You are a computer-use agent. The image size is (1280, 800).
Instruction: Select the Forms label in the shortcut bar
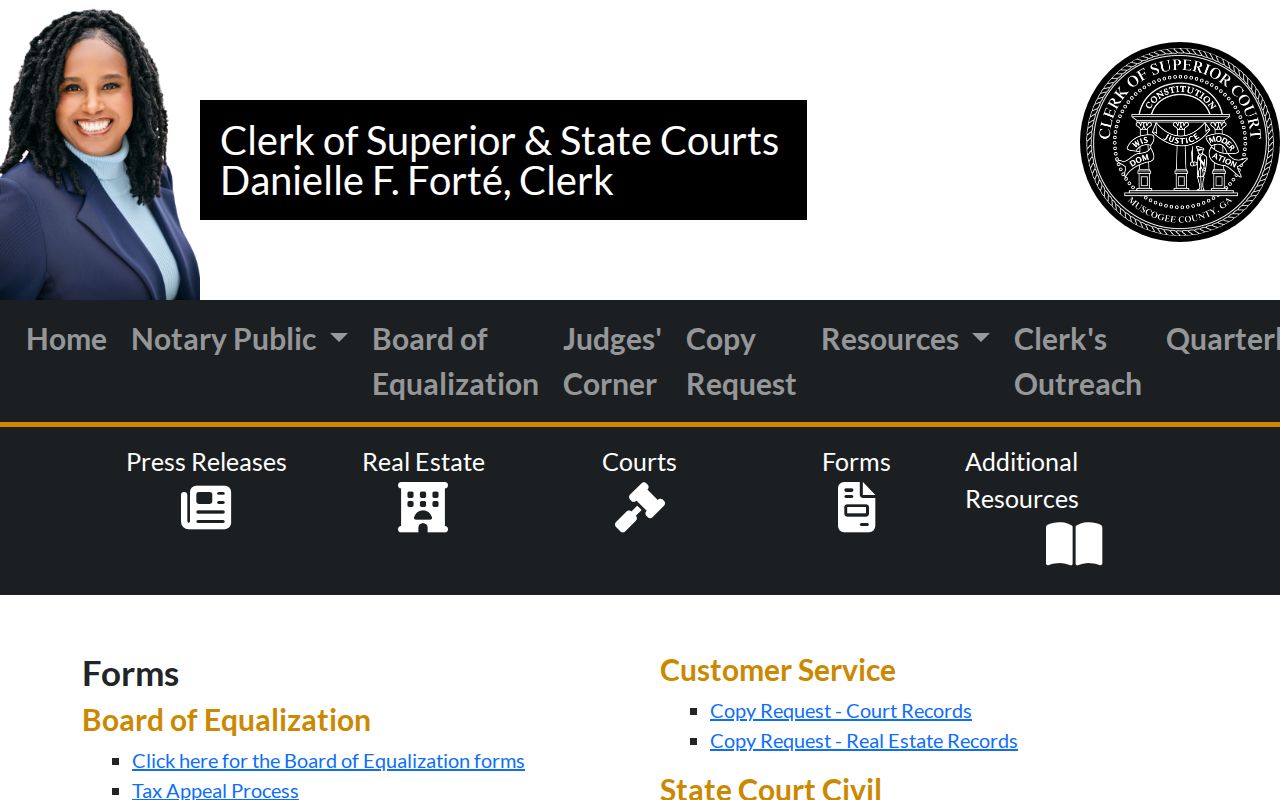pyautogui.click(x=856, y=462)
